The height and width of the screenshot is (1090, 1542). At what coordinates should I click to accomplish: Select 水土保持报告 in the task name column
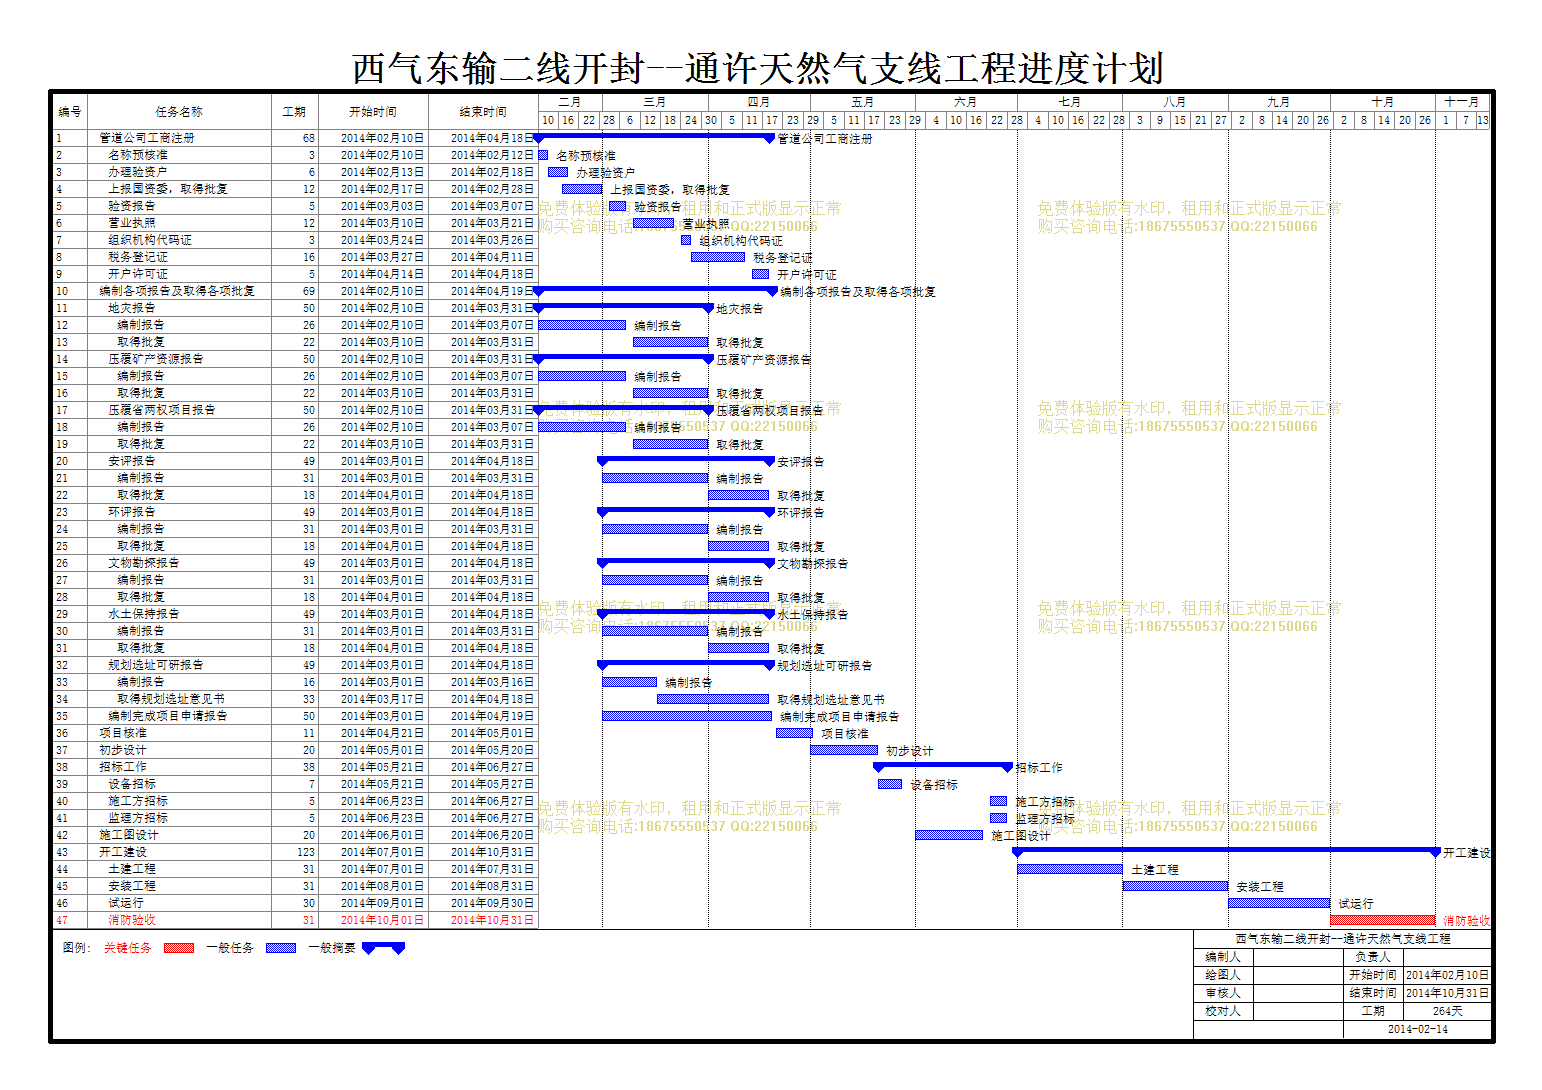click(x=144, y=614)
